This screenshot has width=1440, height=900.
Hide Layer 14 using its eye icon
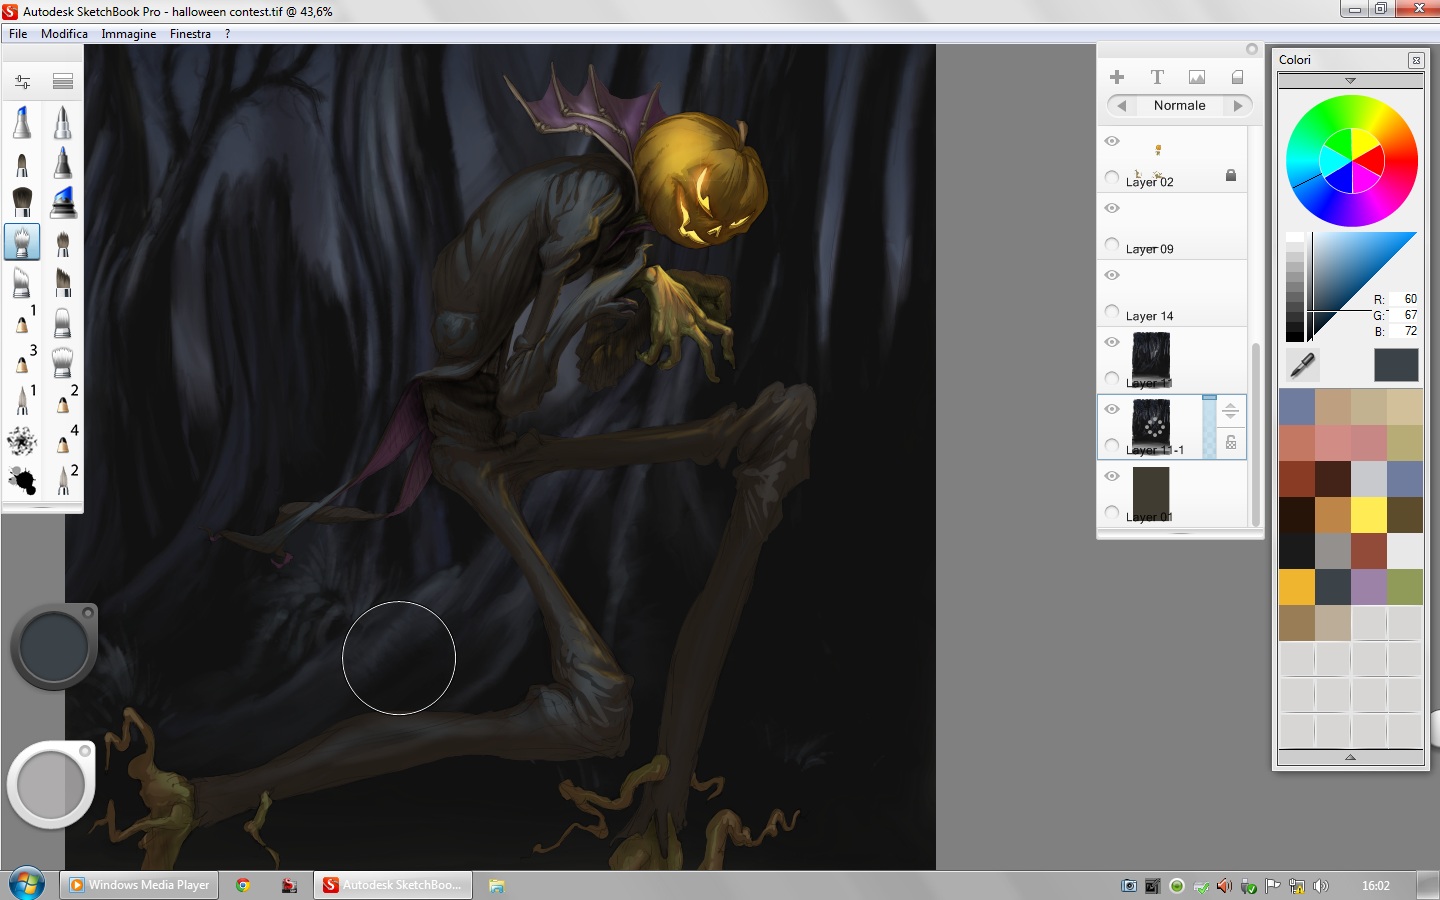pyautogui.click(x=1112, y=275)
